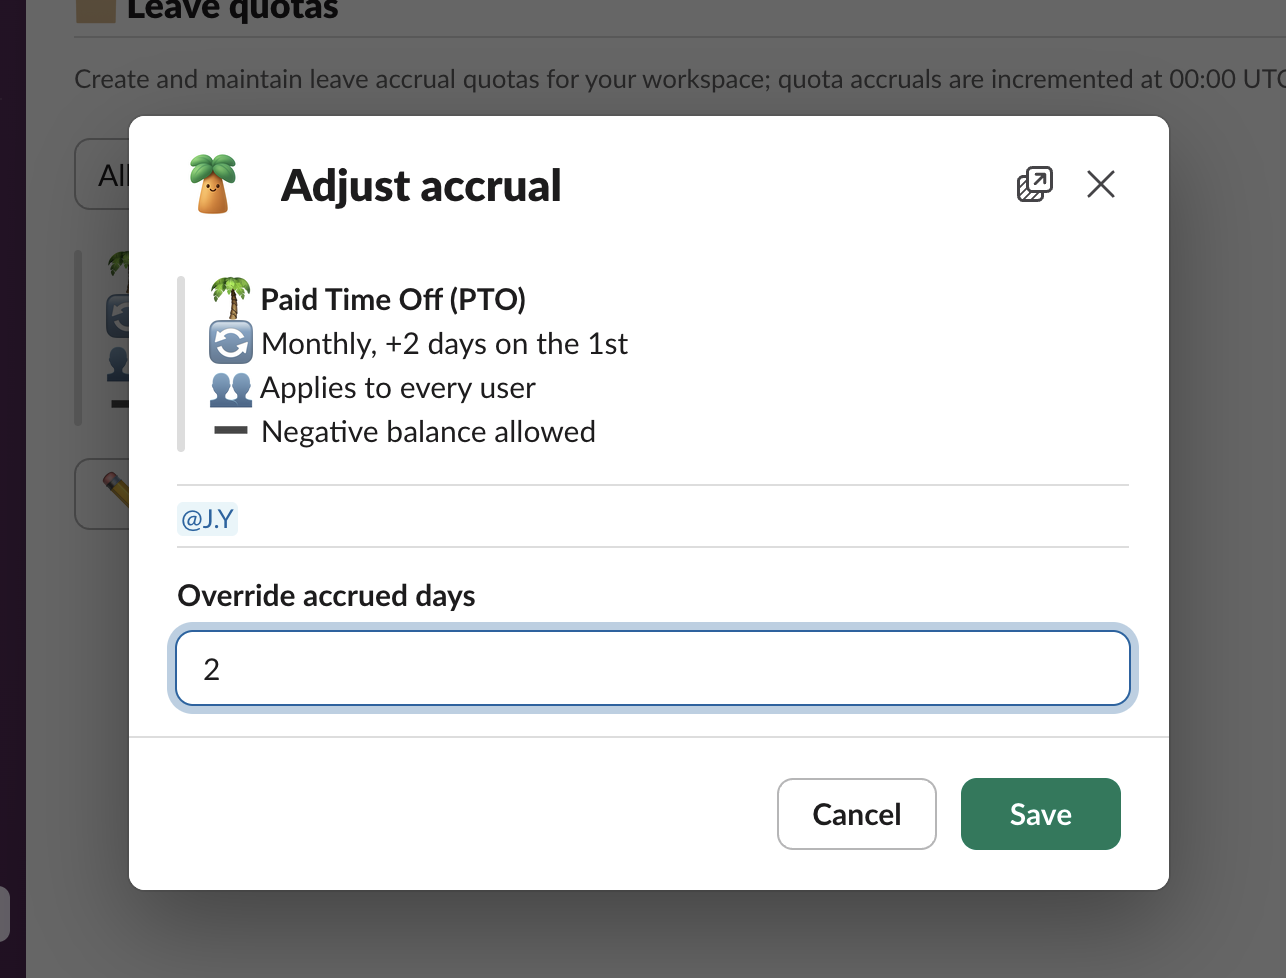
Task: Click the recurring arrows emoji beside Monthly
Action: 231,344
